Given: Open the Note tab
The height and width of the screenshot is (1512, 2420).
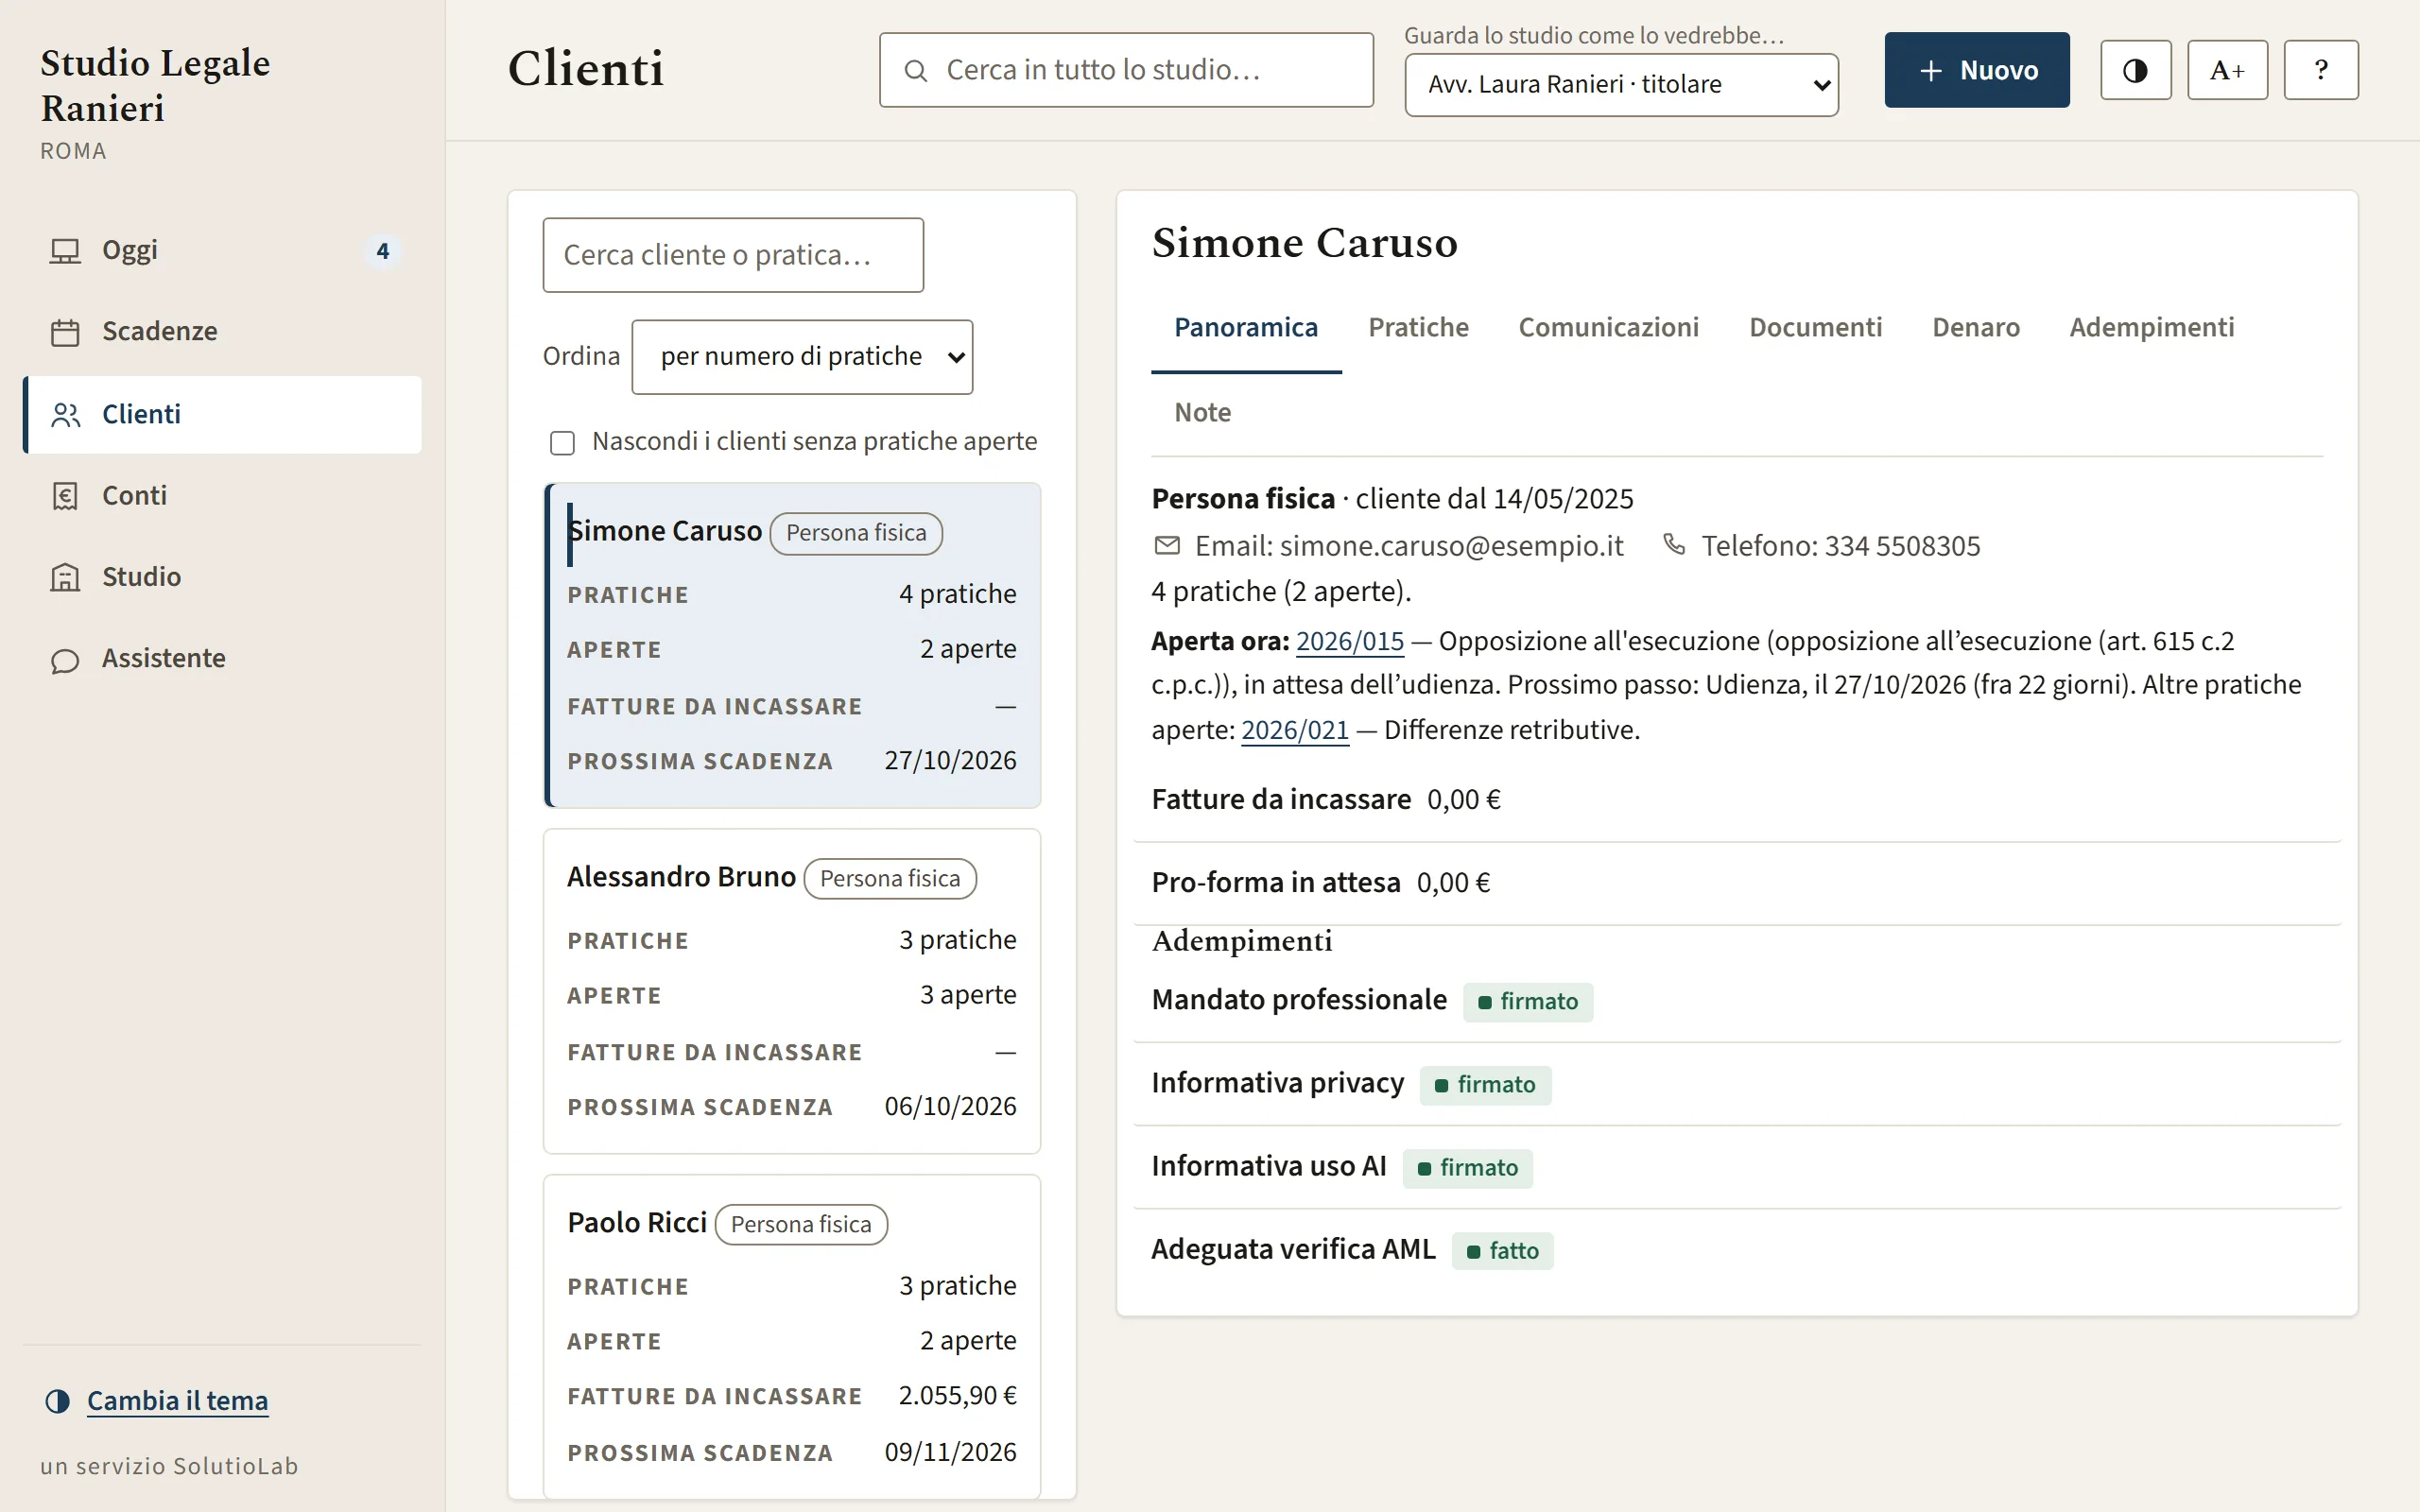Looking at the screenshot, I should tap(1202, 413).
